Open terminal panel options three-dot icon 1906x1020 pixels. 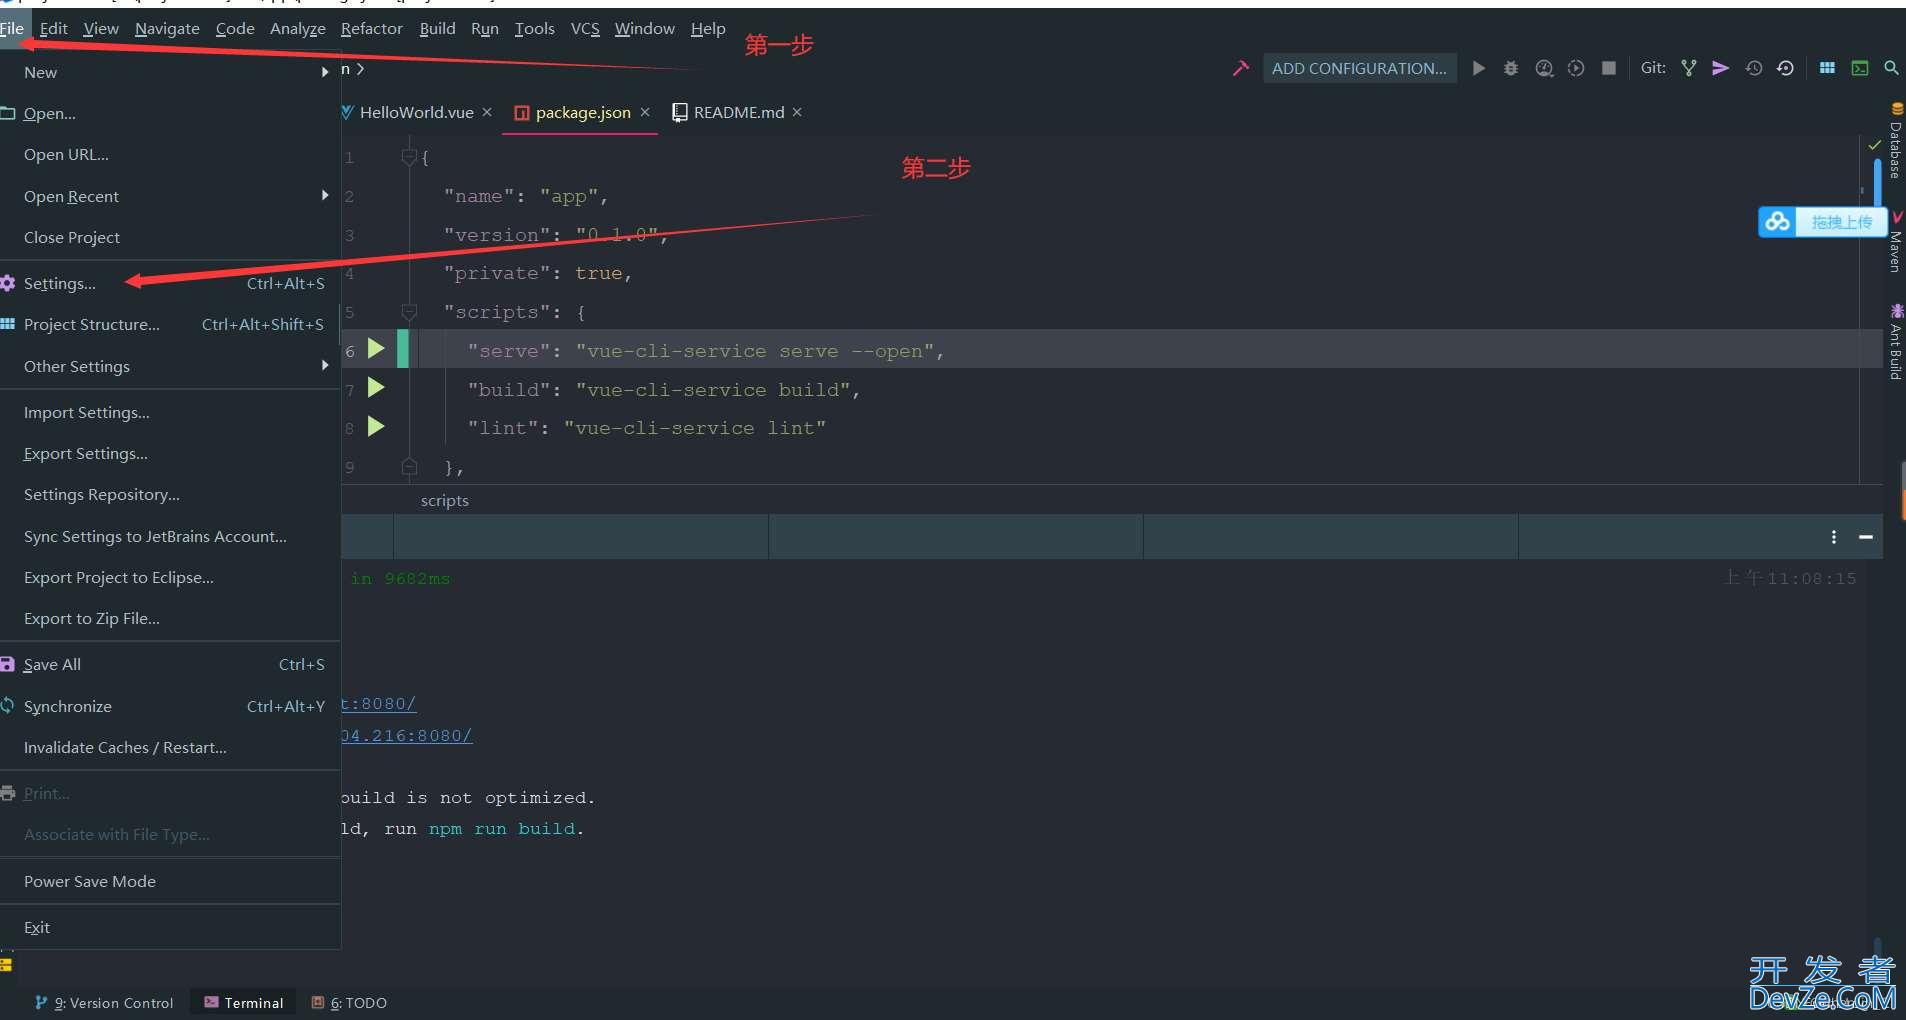click(1834, 537)
